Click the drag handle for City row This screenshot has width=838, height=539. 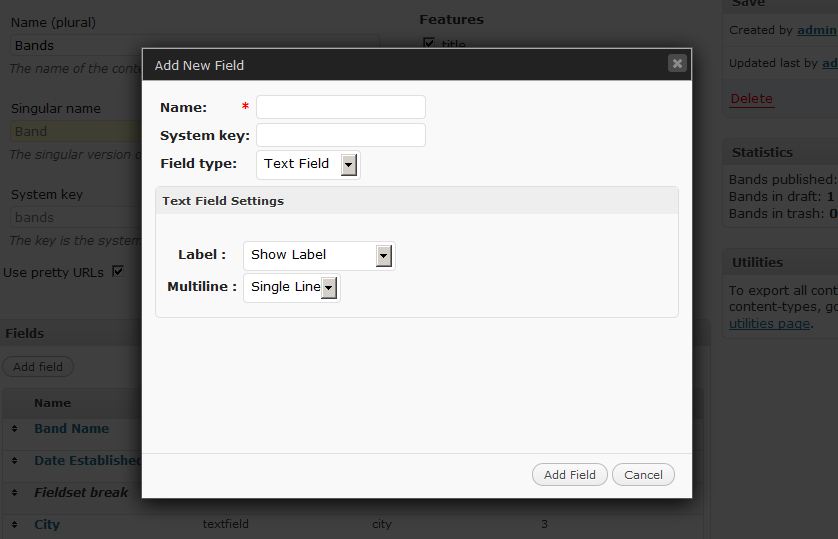click(x=14, y=525)
